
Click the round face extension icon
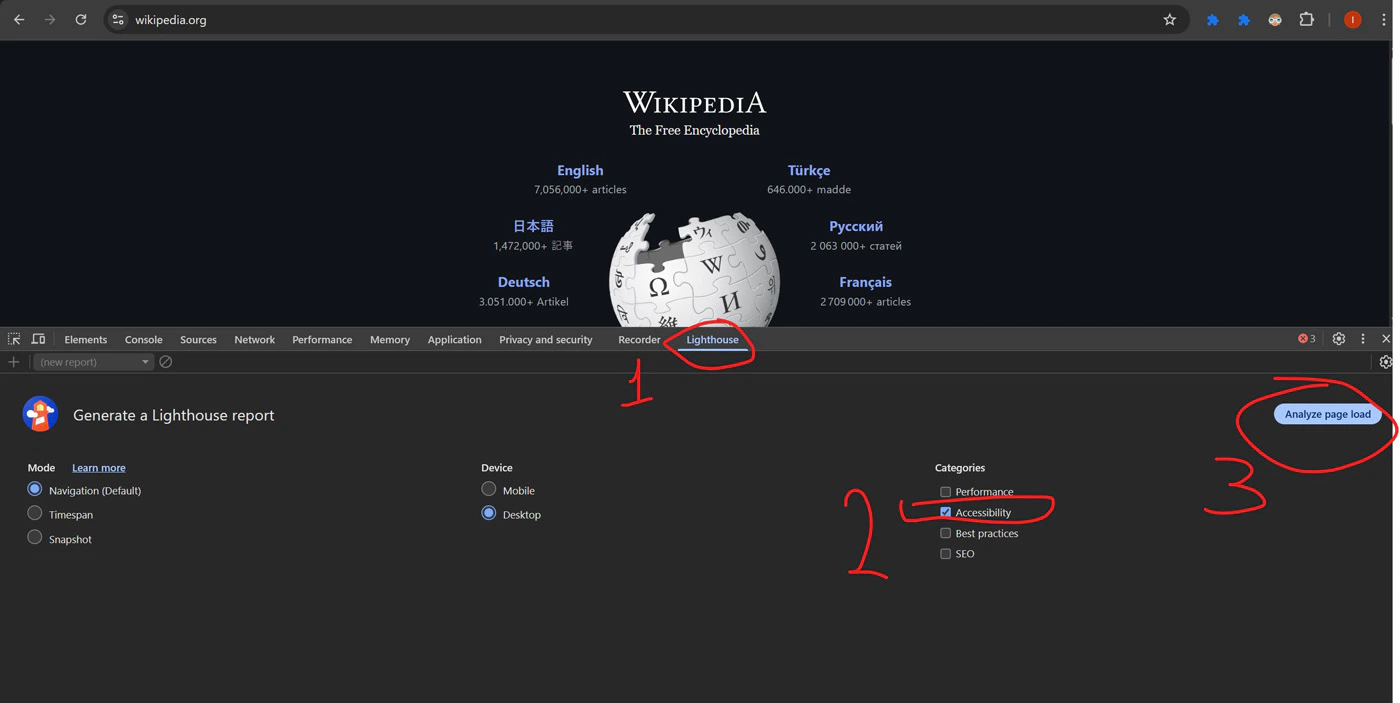1275,19
